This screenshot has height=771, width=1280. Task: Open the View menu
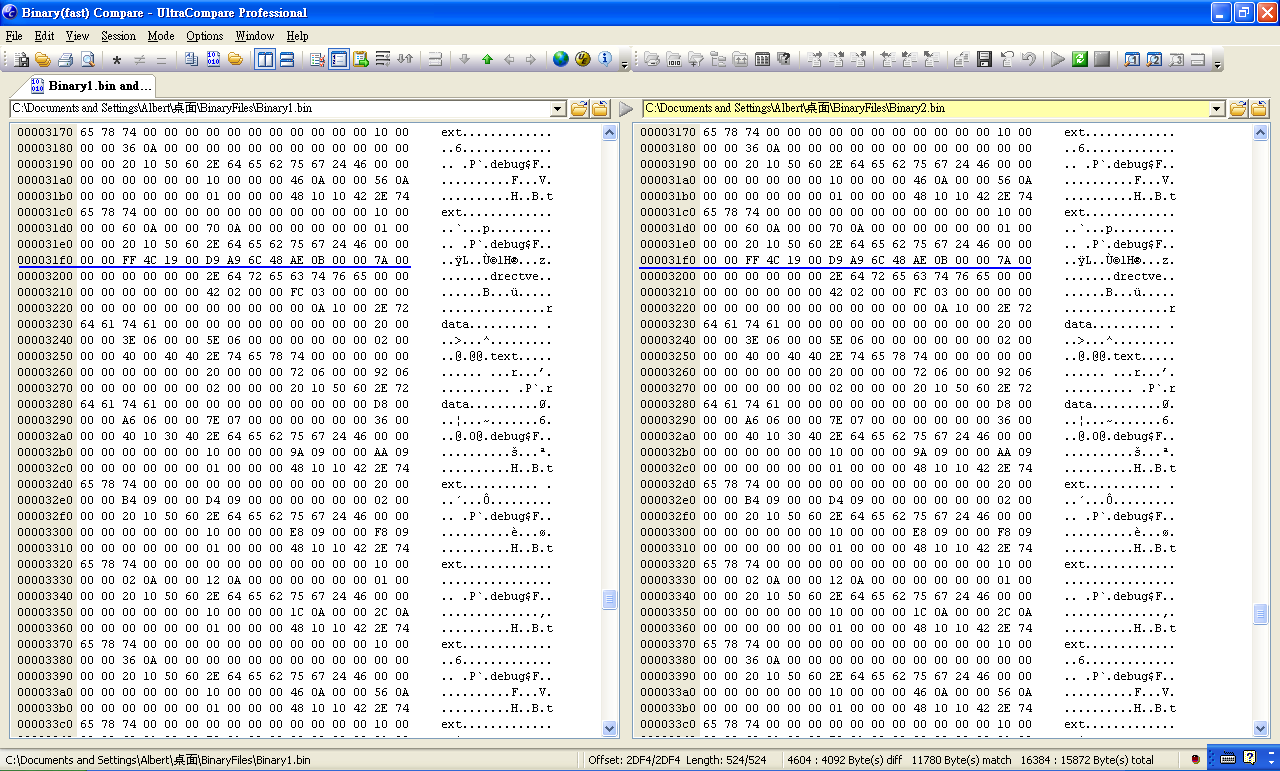pos(77,36)
